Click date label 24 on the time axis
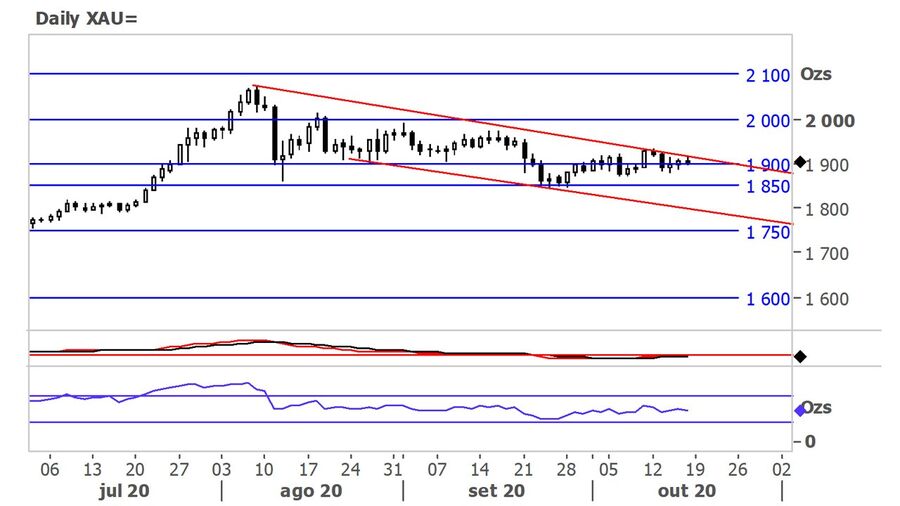The image size is (900, 506). (350, 469)
